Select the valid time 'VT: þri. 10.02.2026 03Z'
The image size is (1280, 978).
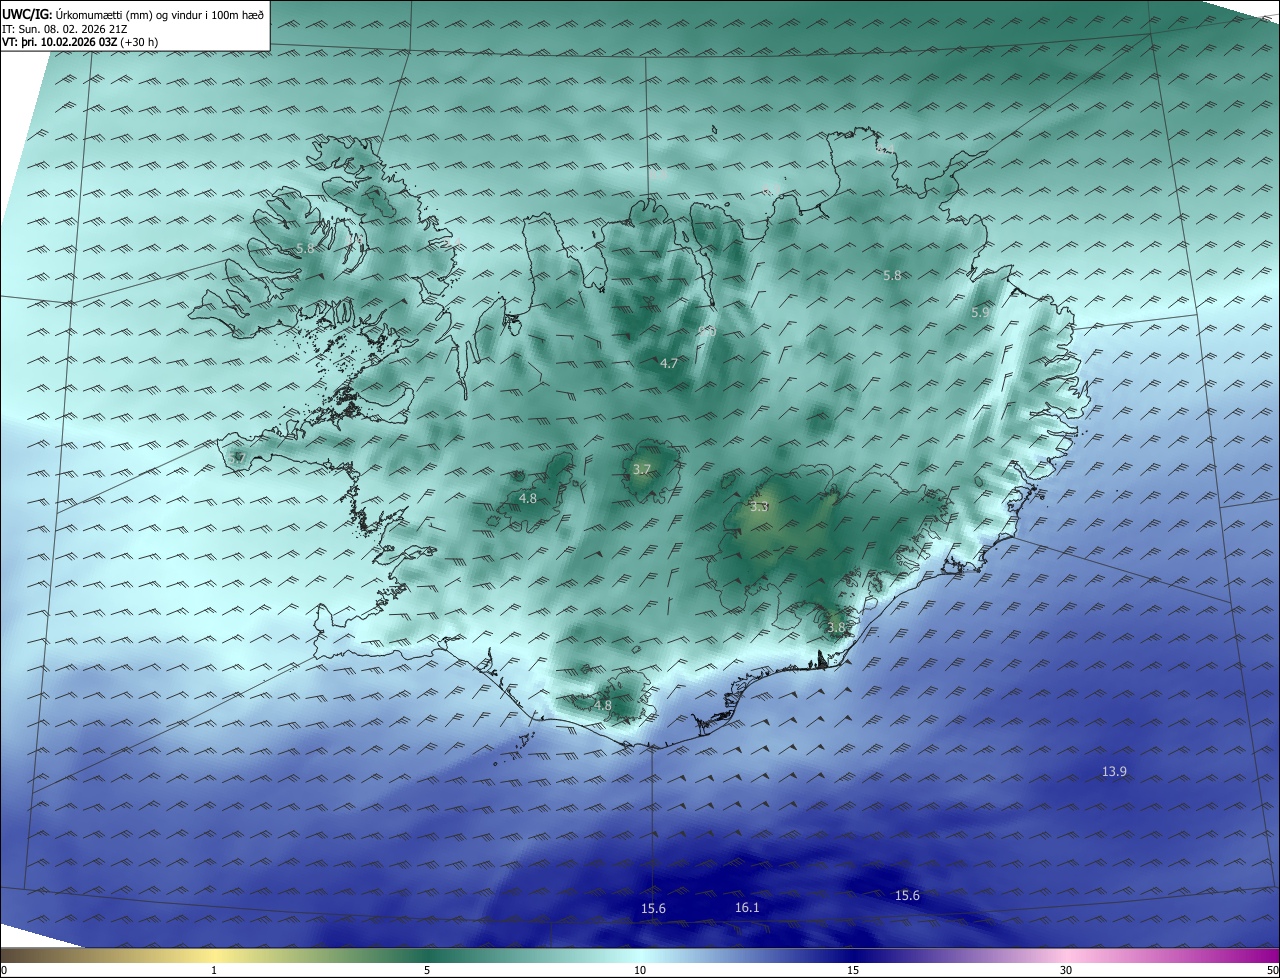58,42
